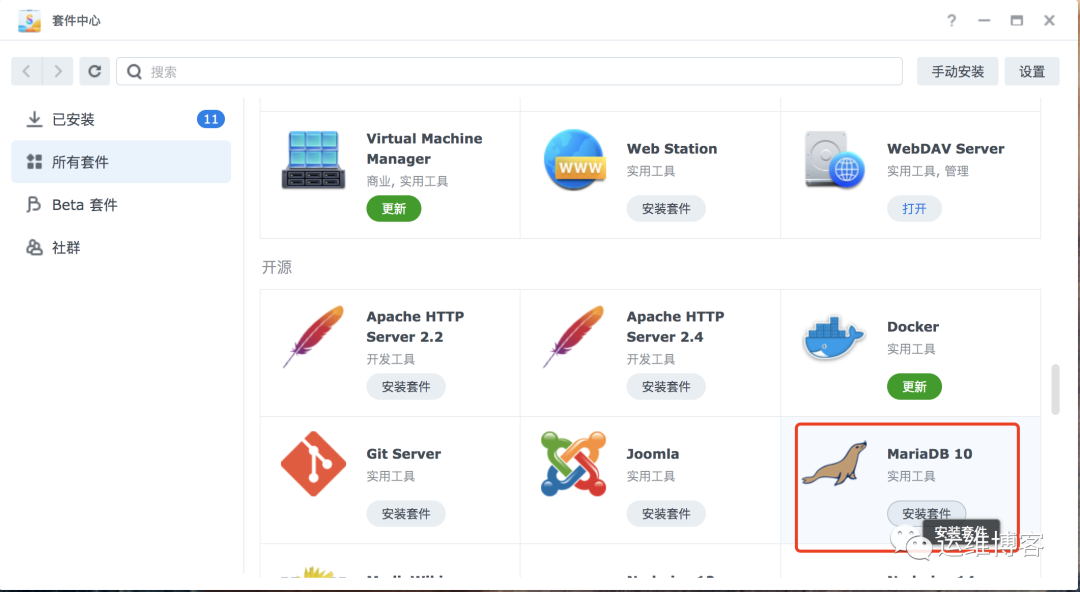The image size is (1080, 592).
Task: Click the MariaDB 10 title
Action: pos(929,454)
